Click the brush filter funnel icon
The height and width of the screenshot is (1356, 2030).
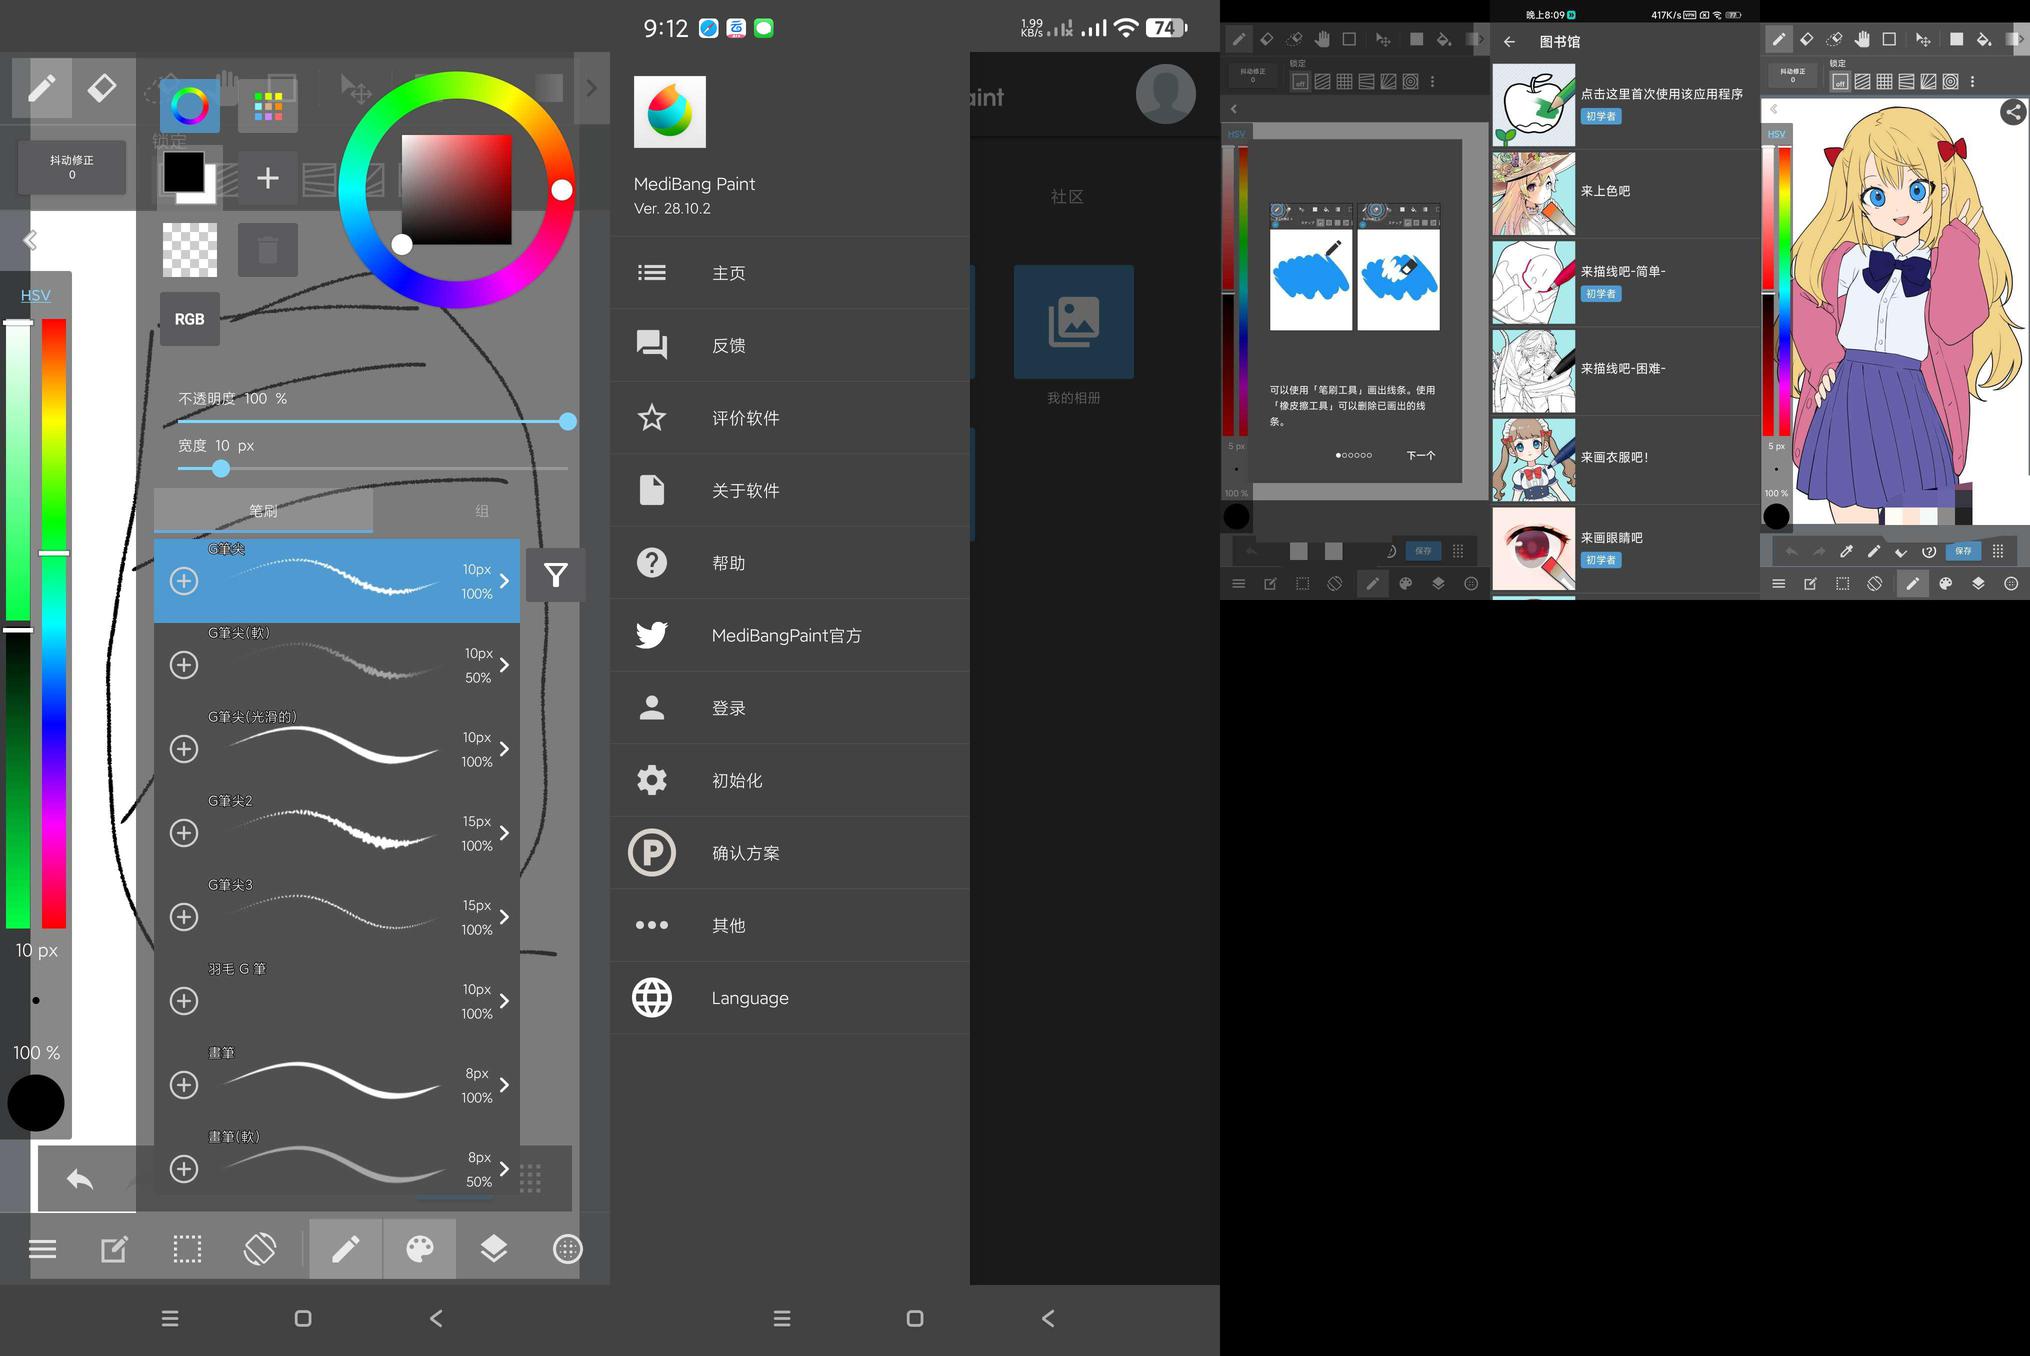pyautogui.click(x=556, y=575)
